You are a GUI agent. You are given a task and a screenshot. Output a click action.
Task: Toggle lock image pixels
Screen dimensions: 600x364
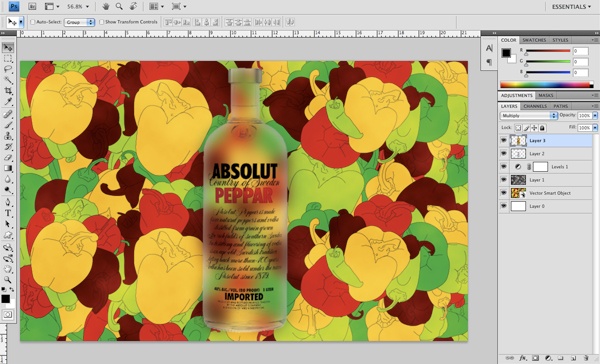point(526,127)
